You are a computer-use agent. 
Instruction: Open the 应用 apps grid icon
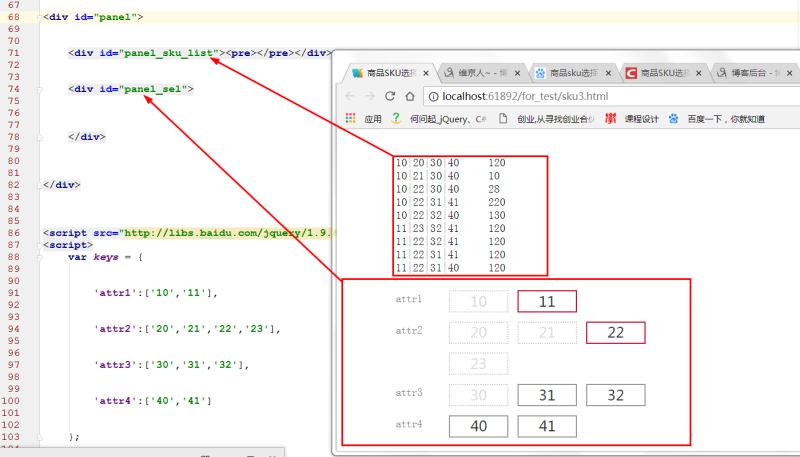(351, 118)
